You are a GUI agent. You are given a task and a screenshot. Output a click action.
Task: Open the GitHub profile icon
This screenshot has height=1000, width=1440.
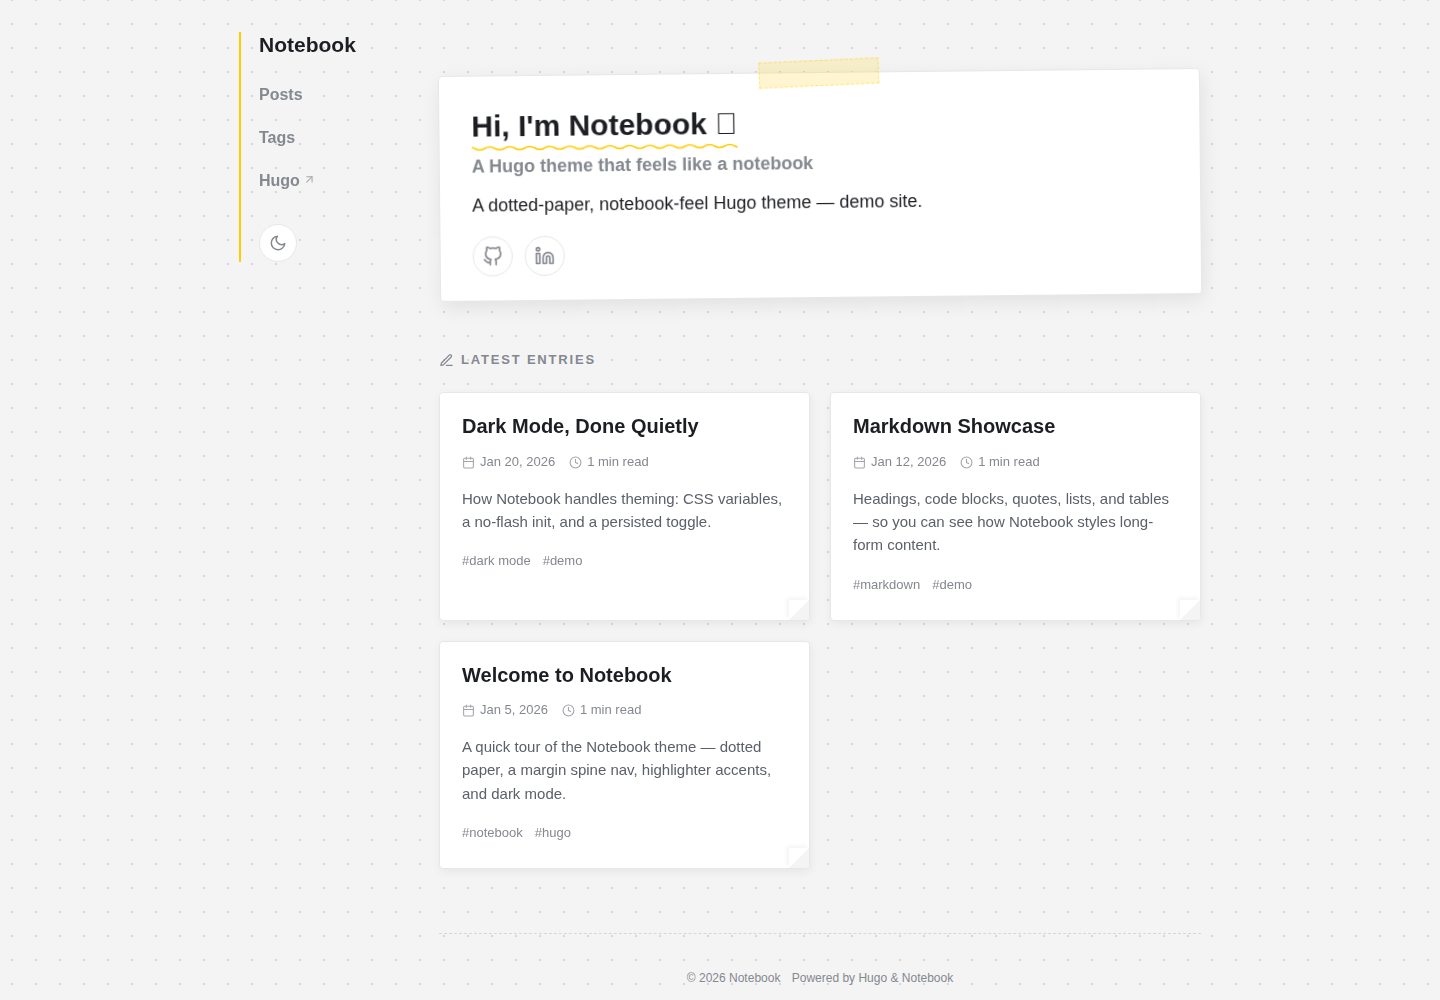[493, 256]
